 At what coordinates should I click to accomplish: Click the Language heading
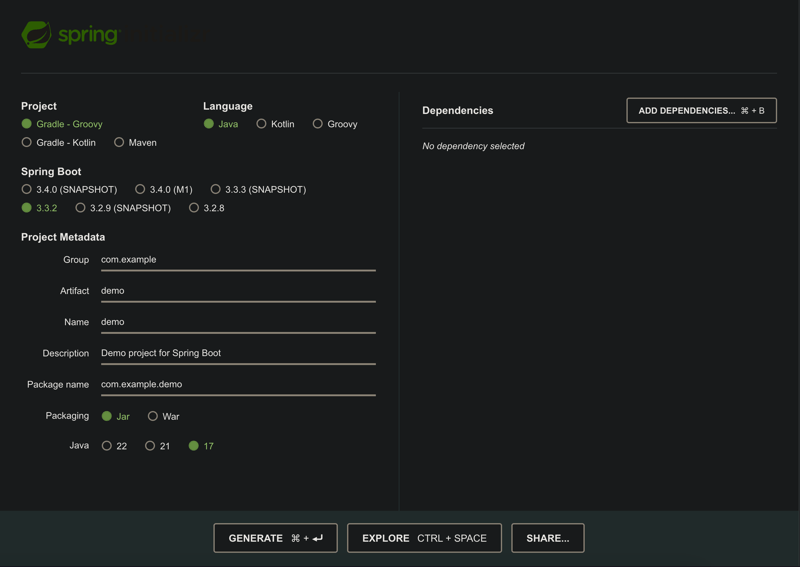tap(228, 106)
